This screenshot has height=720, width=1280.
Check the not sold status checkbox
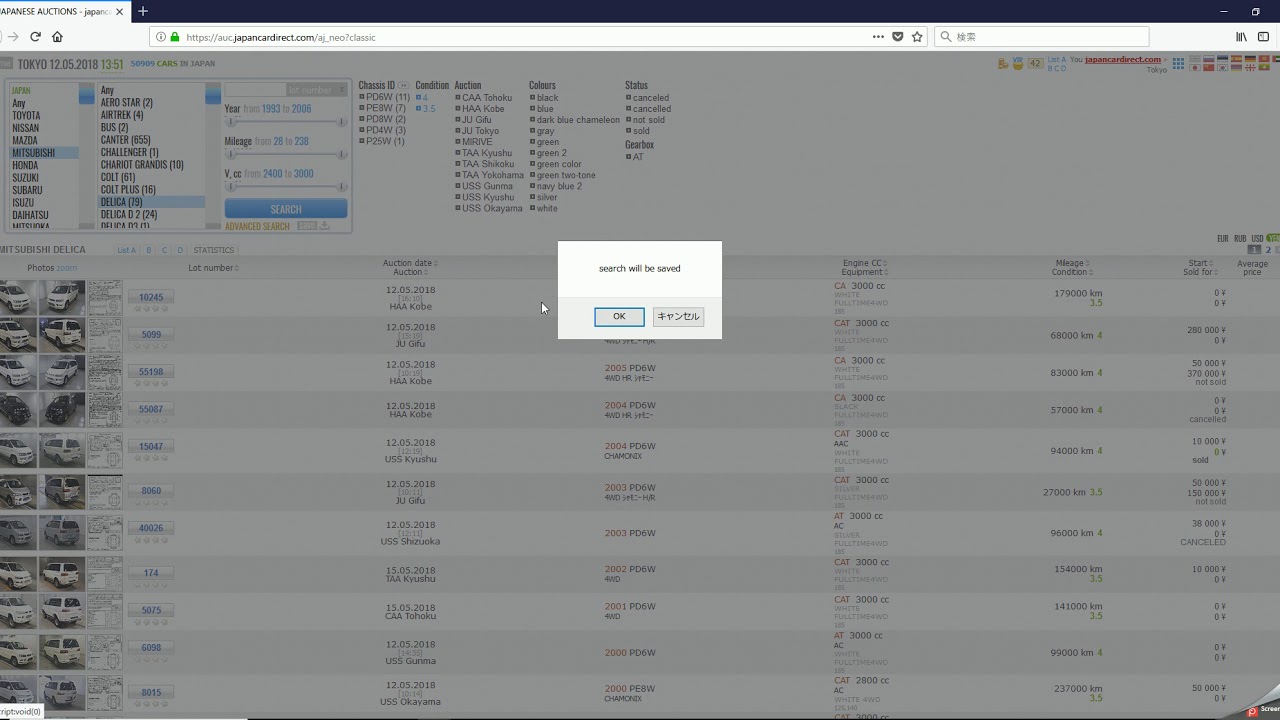pos(628,120)
